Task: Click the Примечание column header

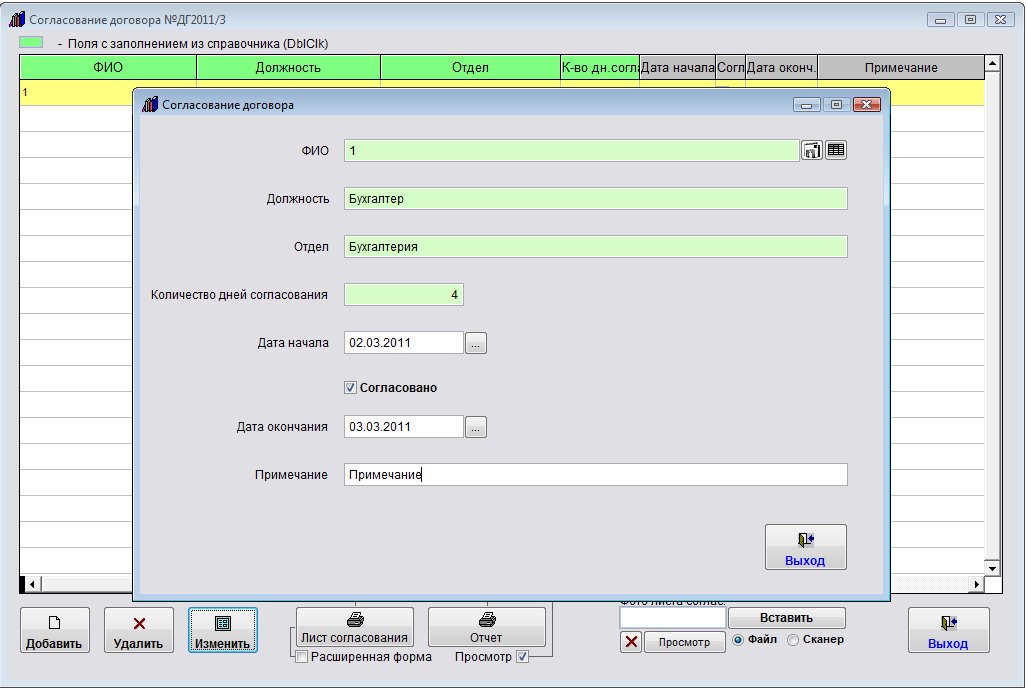Action: 901,67
